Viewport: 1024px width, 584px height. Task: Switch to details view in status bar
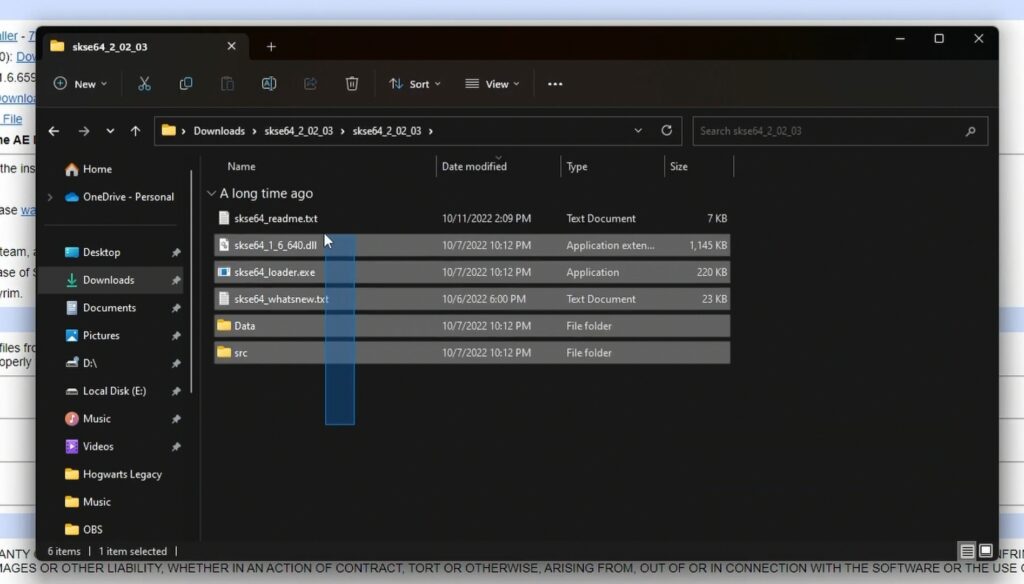click(967, 551)
